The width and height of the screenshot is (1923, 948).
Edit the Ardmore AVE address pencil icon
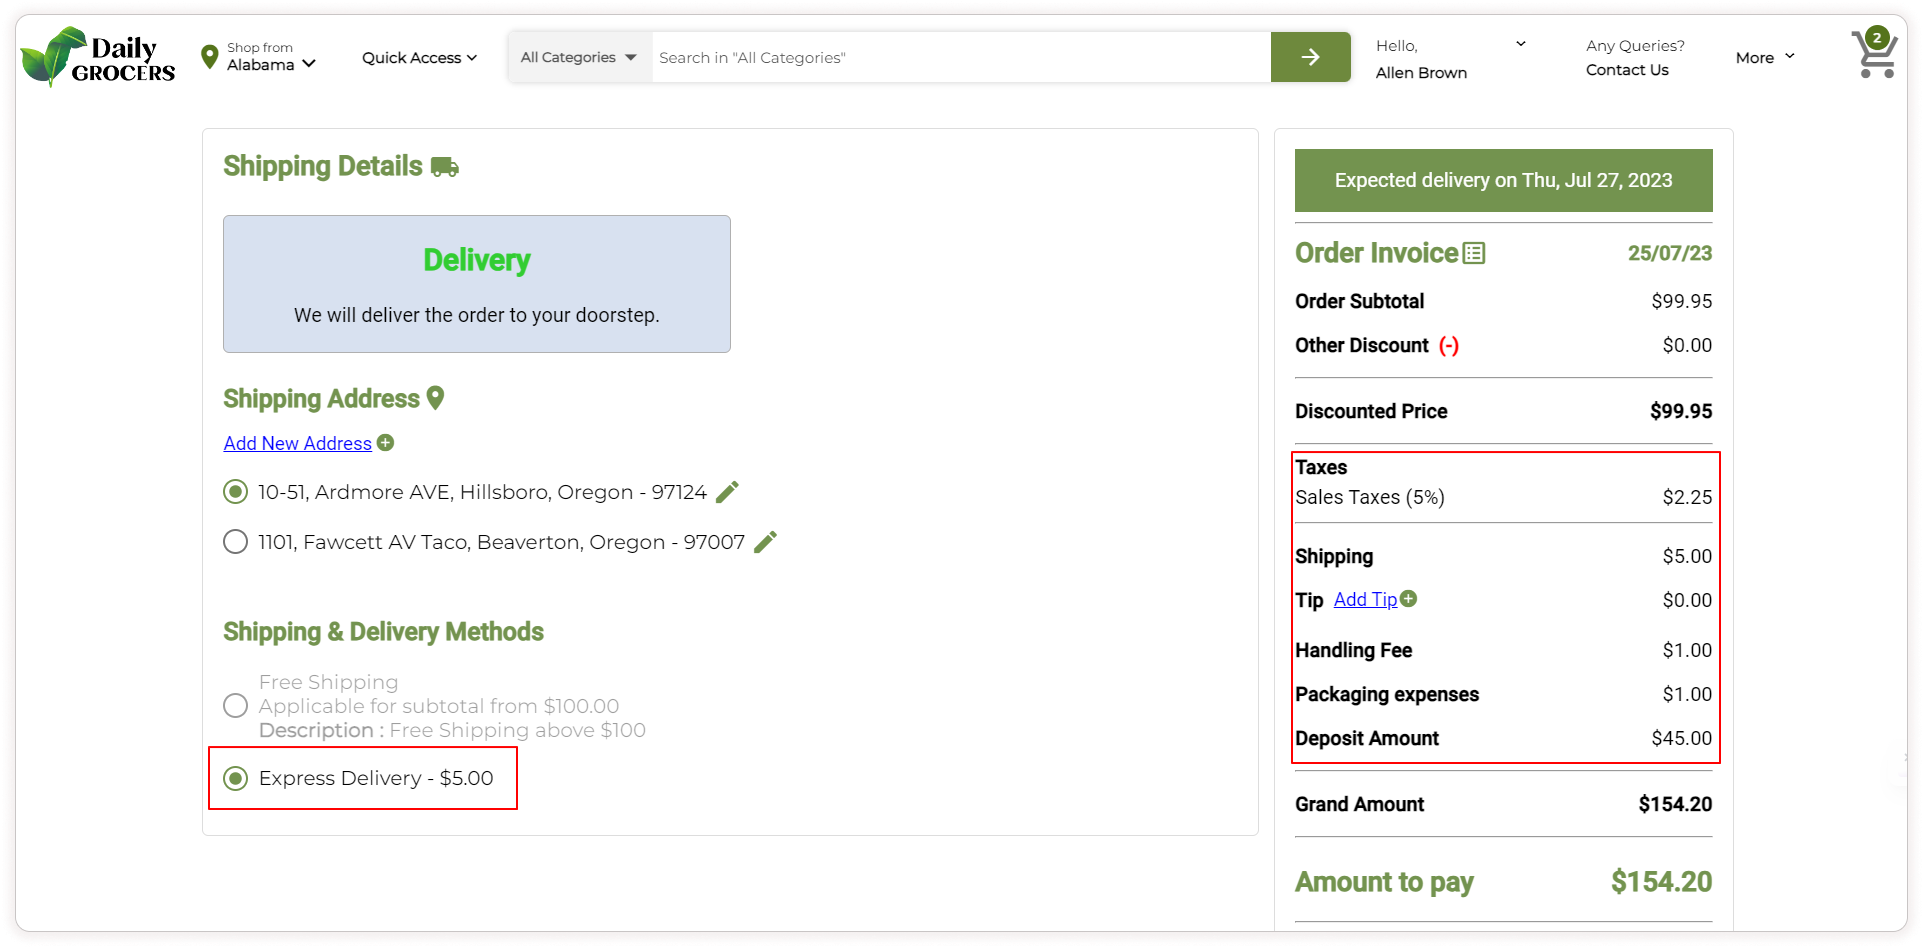coord(728,492)
